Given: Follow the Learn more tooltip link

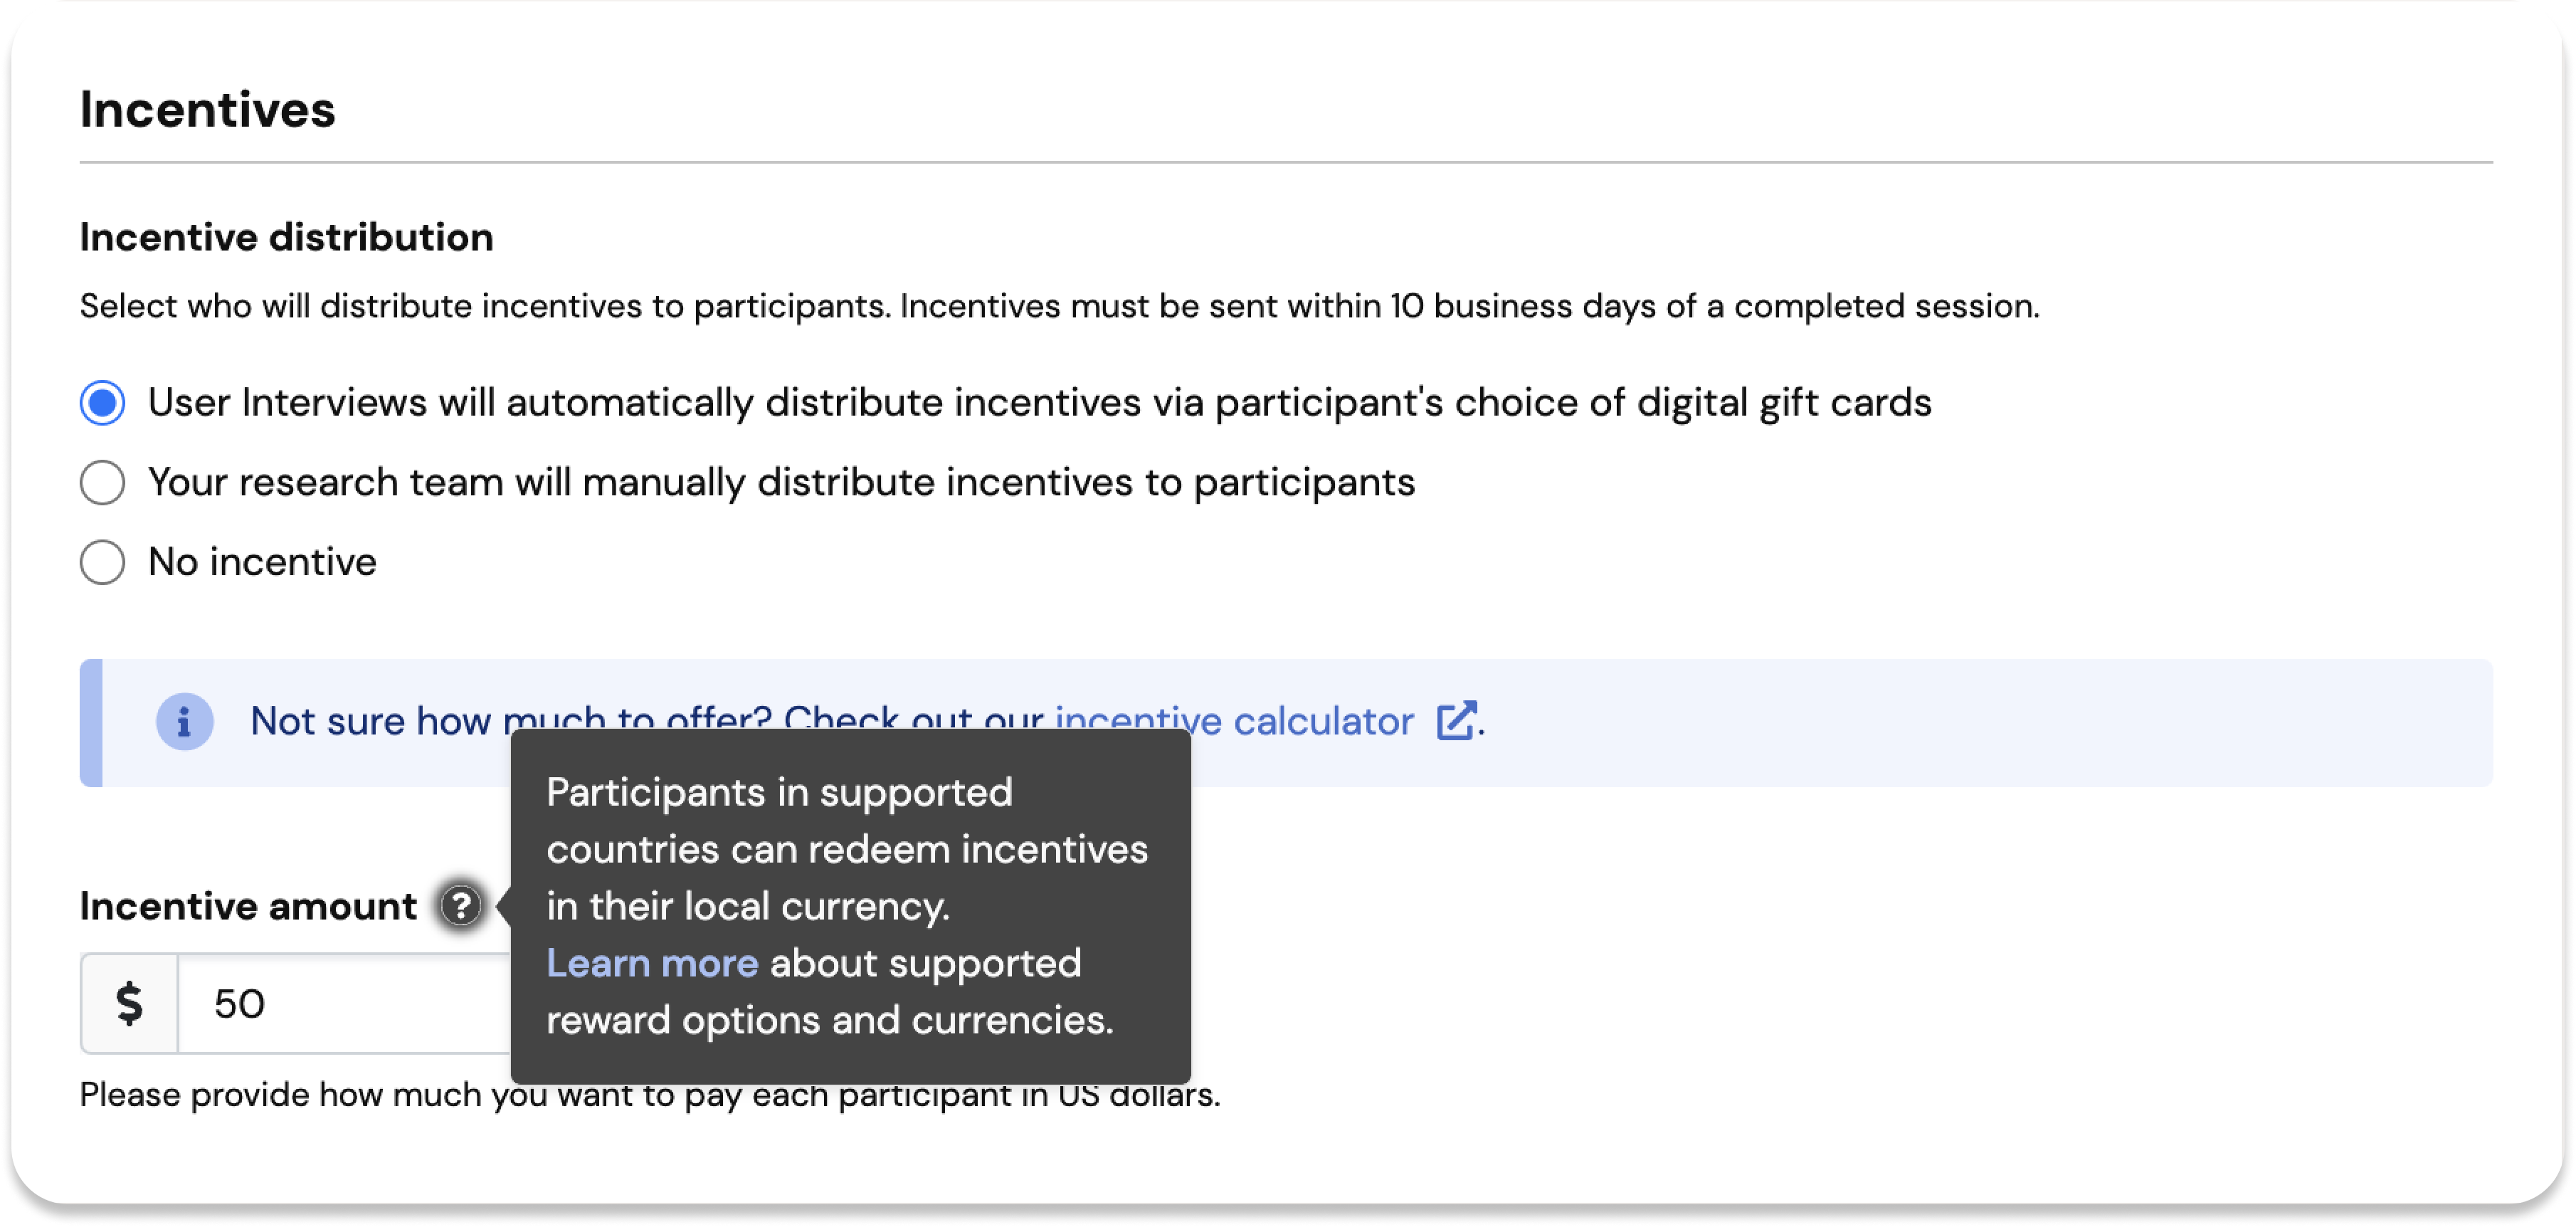Looking at the screenshot, I should pyautogui.click(x=652, y=963).
